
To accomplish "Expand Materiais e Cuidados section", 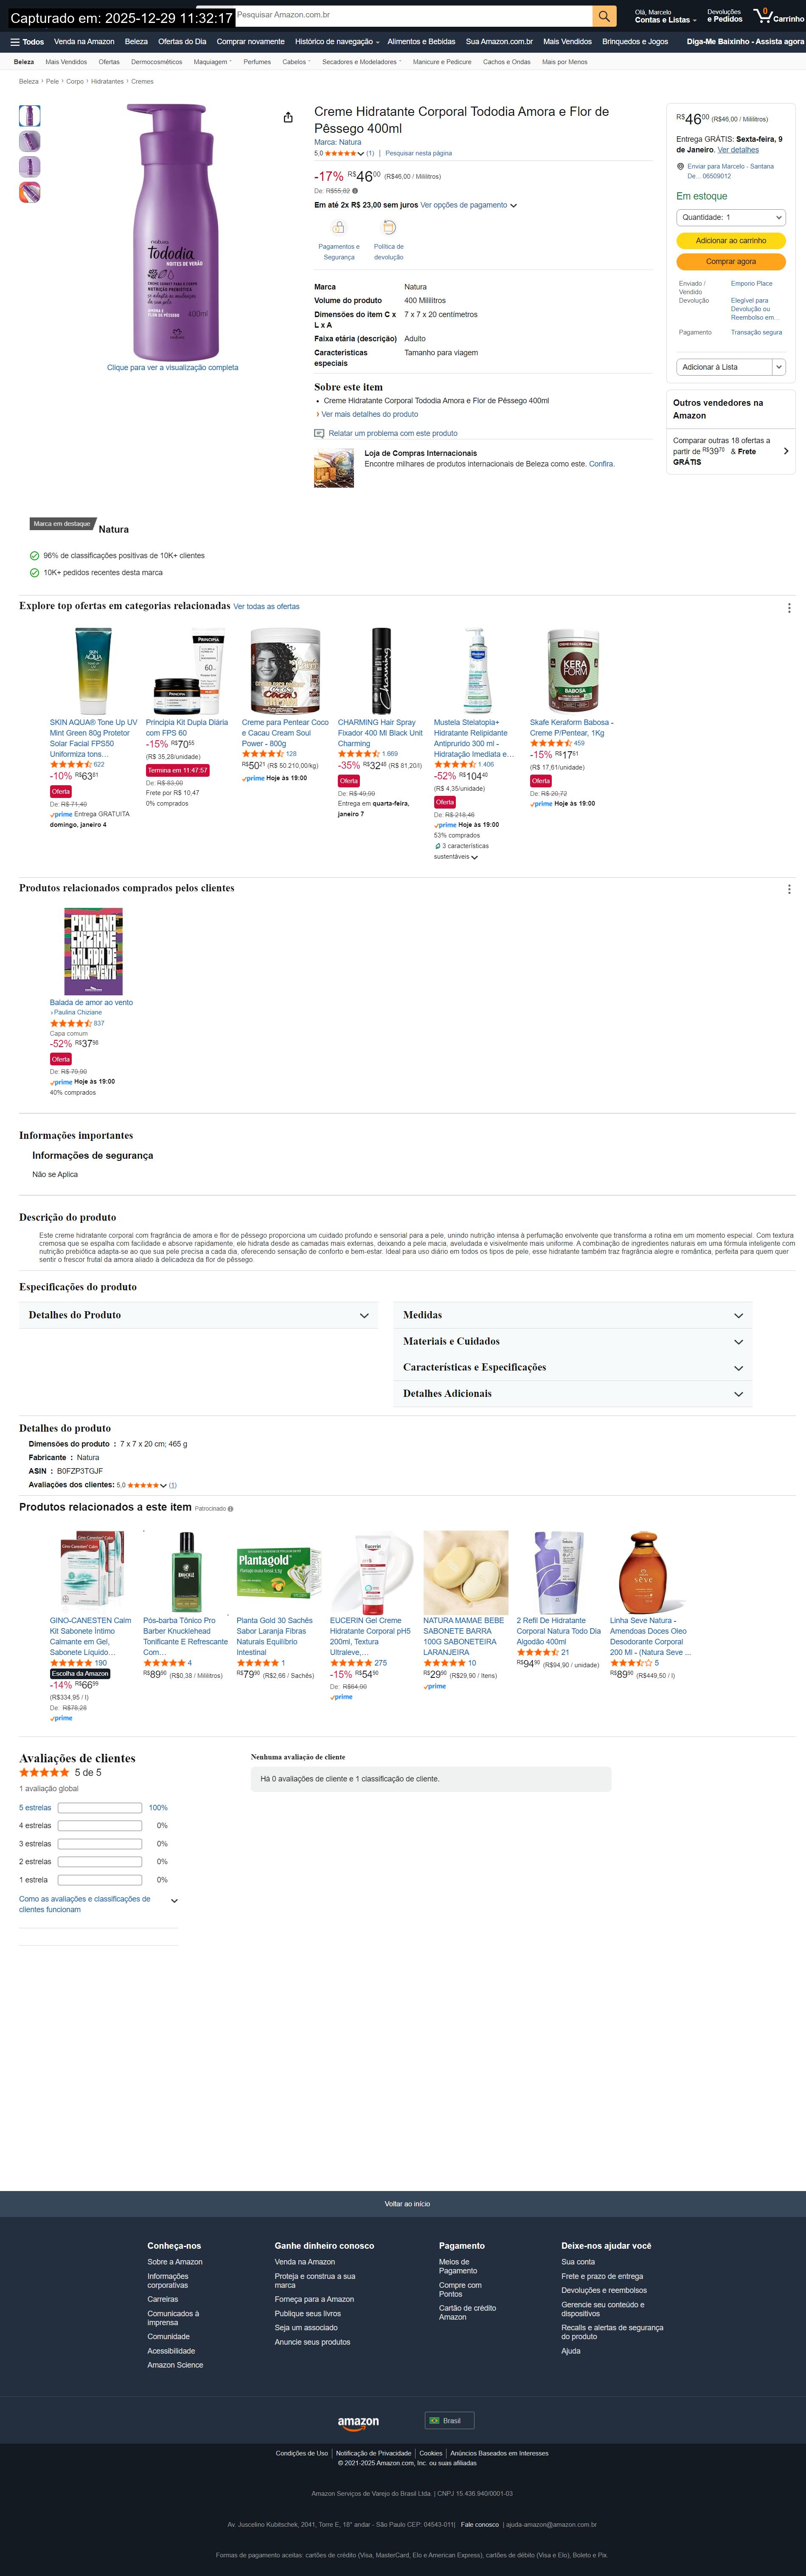I will (x=572, y=1341).
